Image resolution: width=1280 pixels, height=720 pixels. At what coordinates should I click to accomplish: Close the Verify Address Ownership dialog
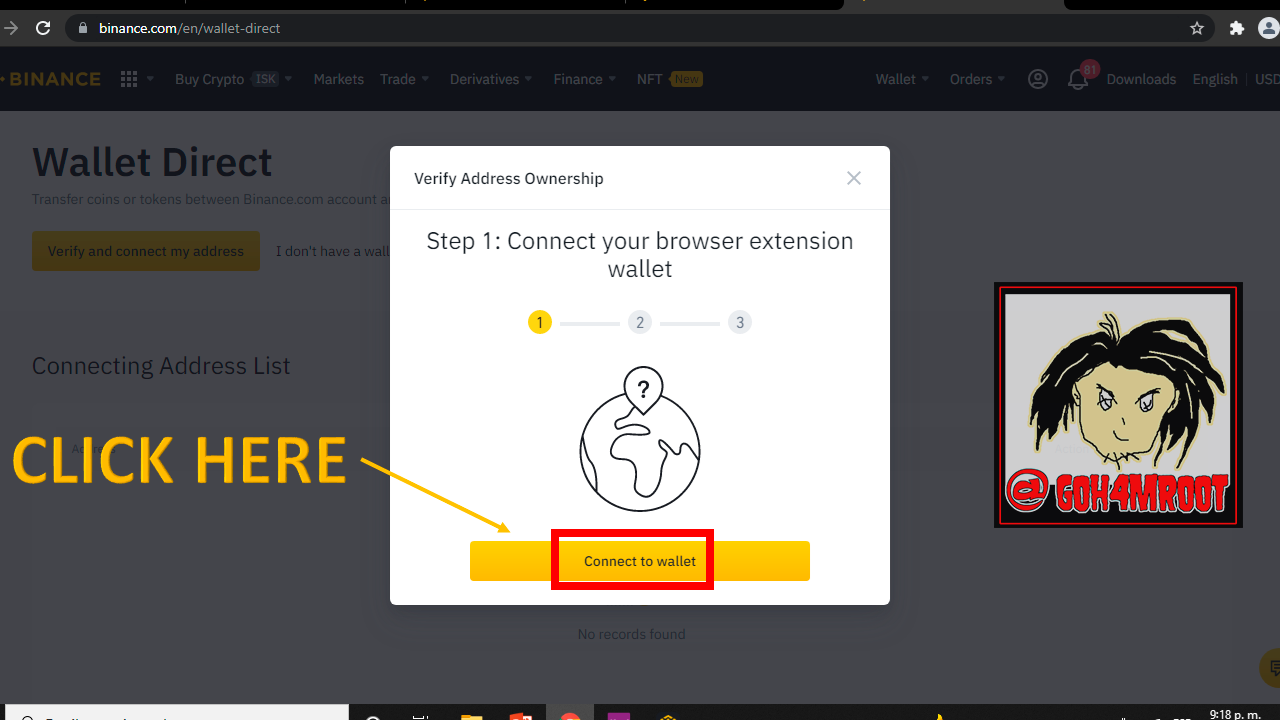[854, 178]
